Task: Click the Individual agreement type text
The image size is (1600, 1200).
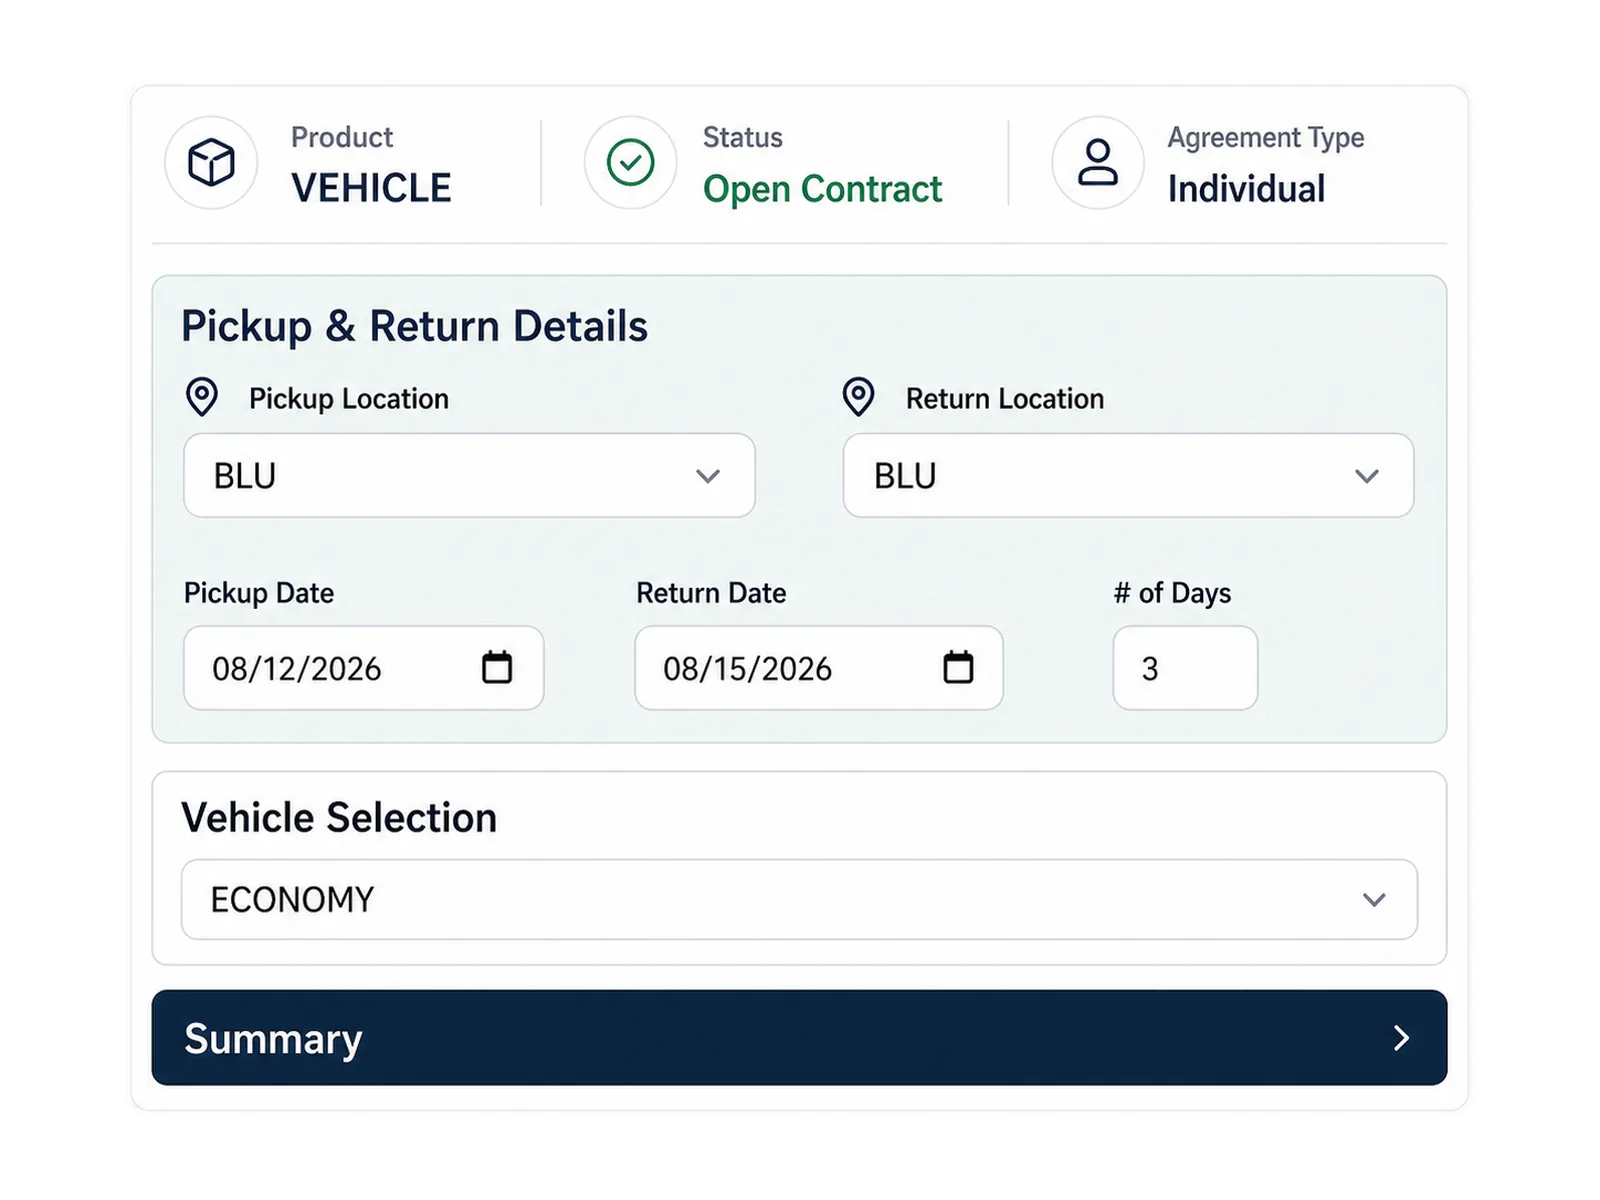Action: click(x=1246, y=189)
